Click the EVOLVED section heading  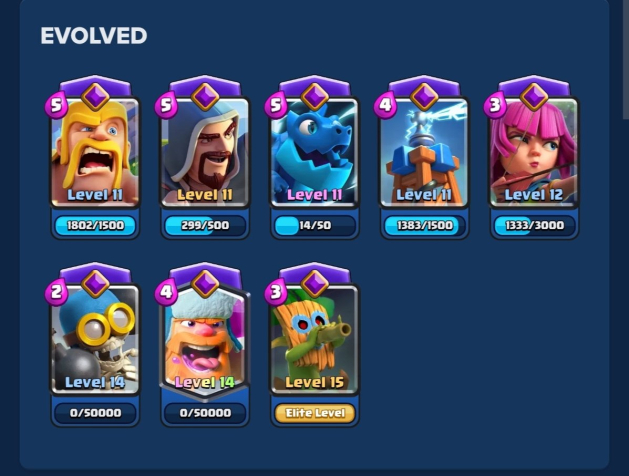pyautogui.click(x=94, y=36)
